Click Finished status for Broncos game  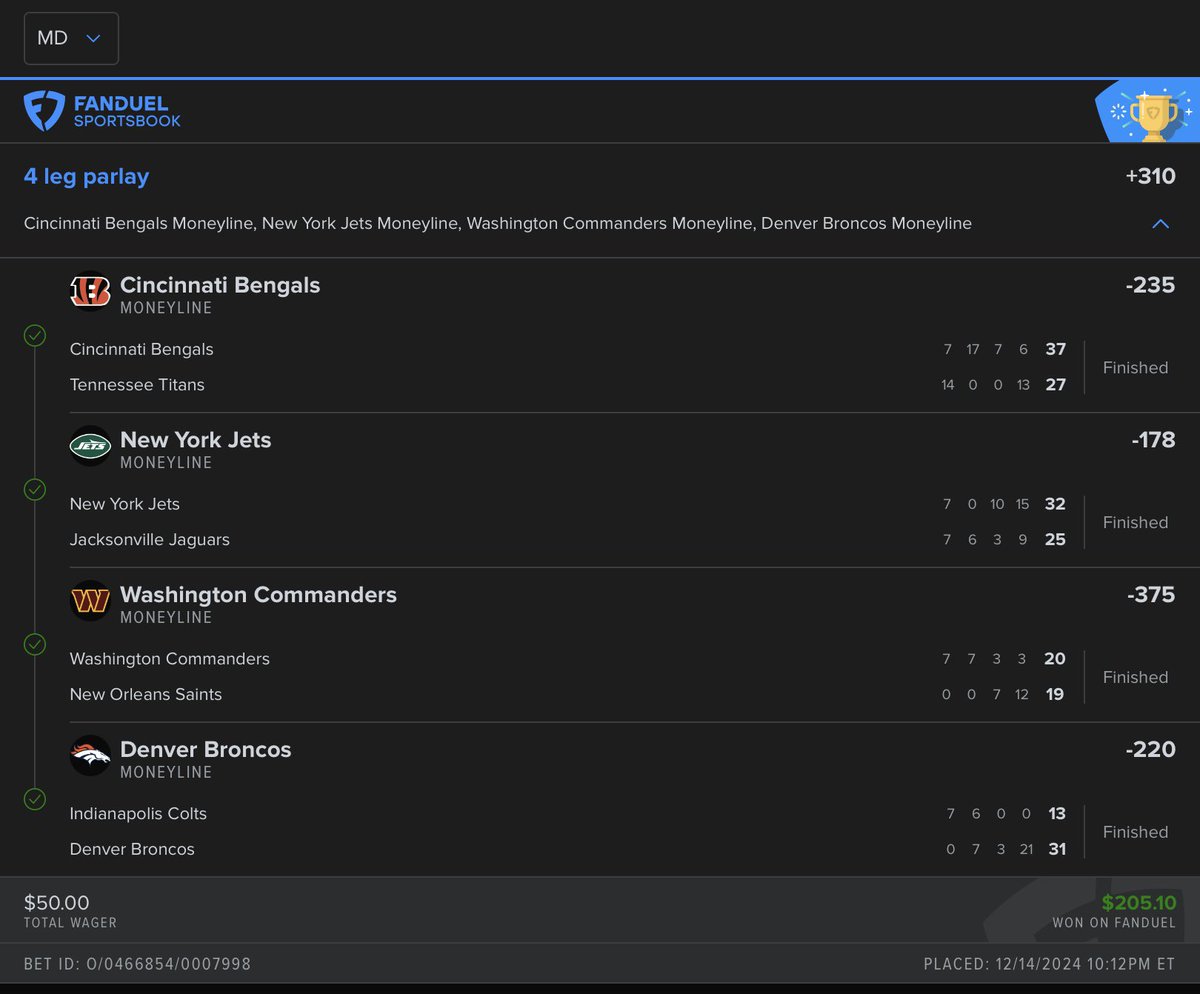(1135, 832)
